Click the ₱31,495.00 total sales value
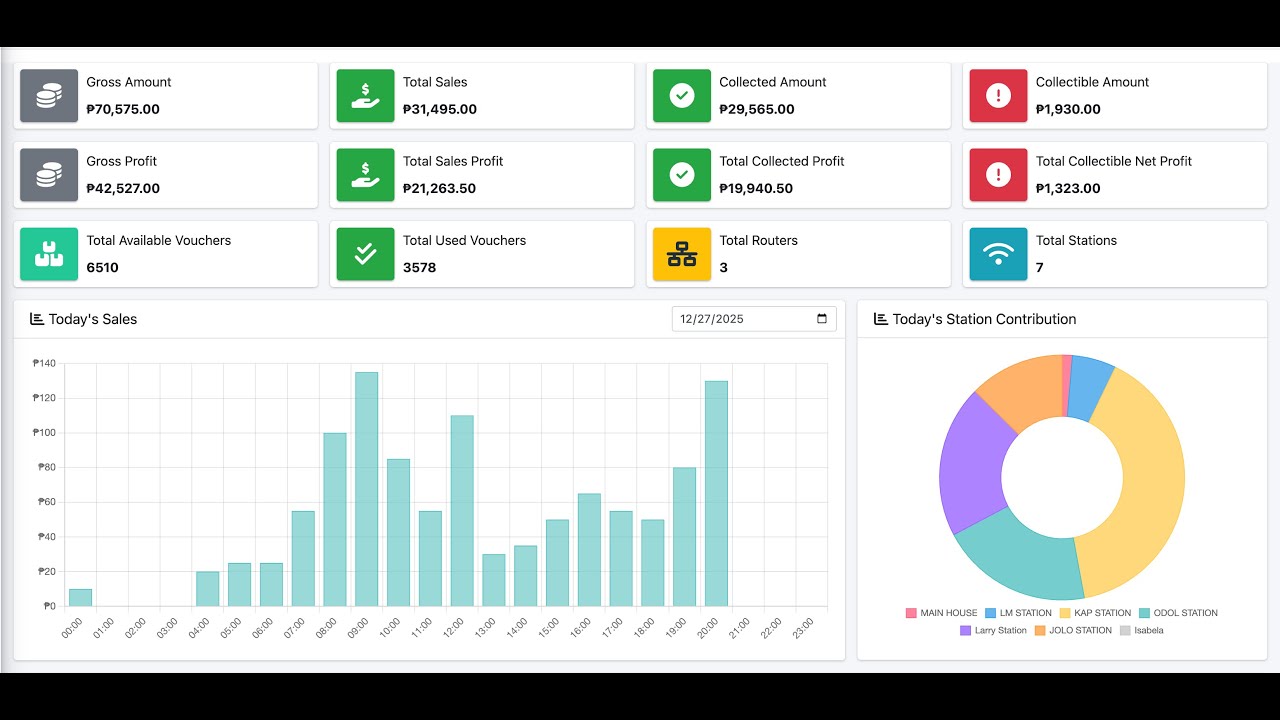 click(x=440, y=109)
